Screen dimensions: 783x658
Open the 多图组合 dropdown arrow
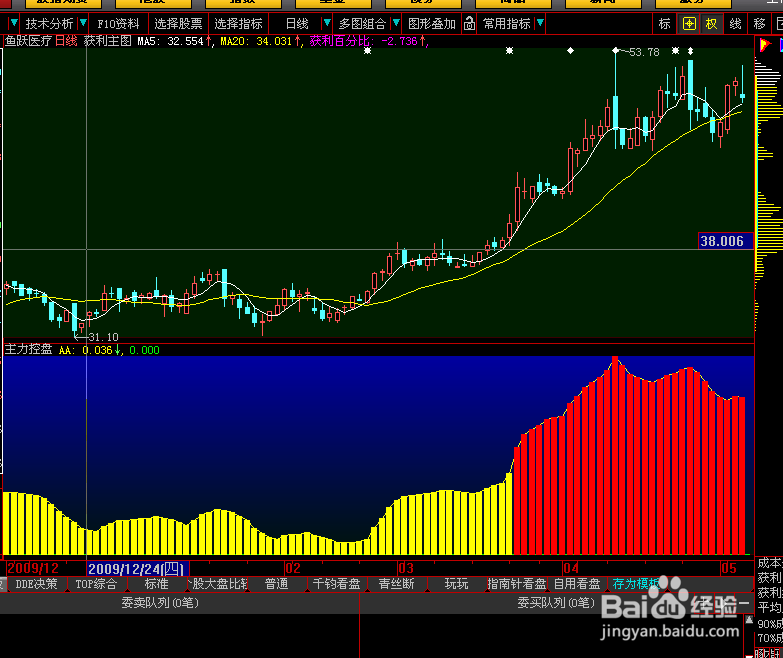tap(396, 23)
